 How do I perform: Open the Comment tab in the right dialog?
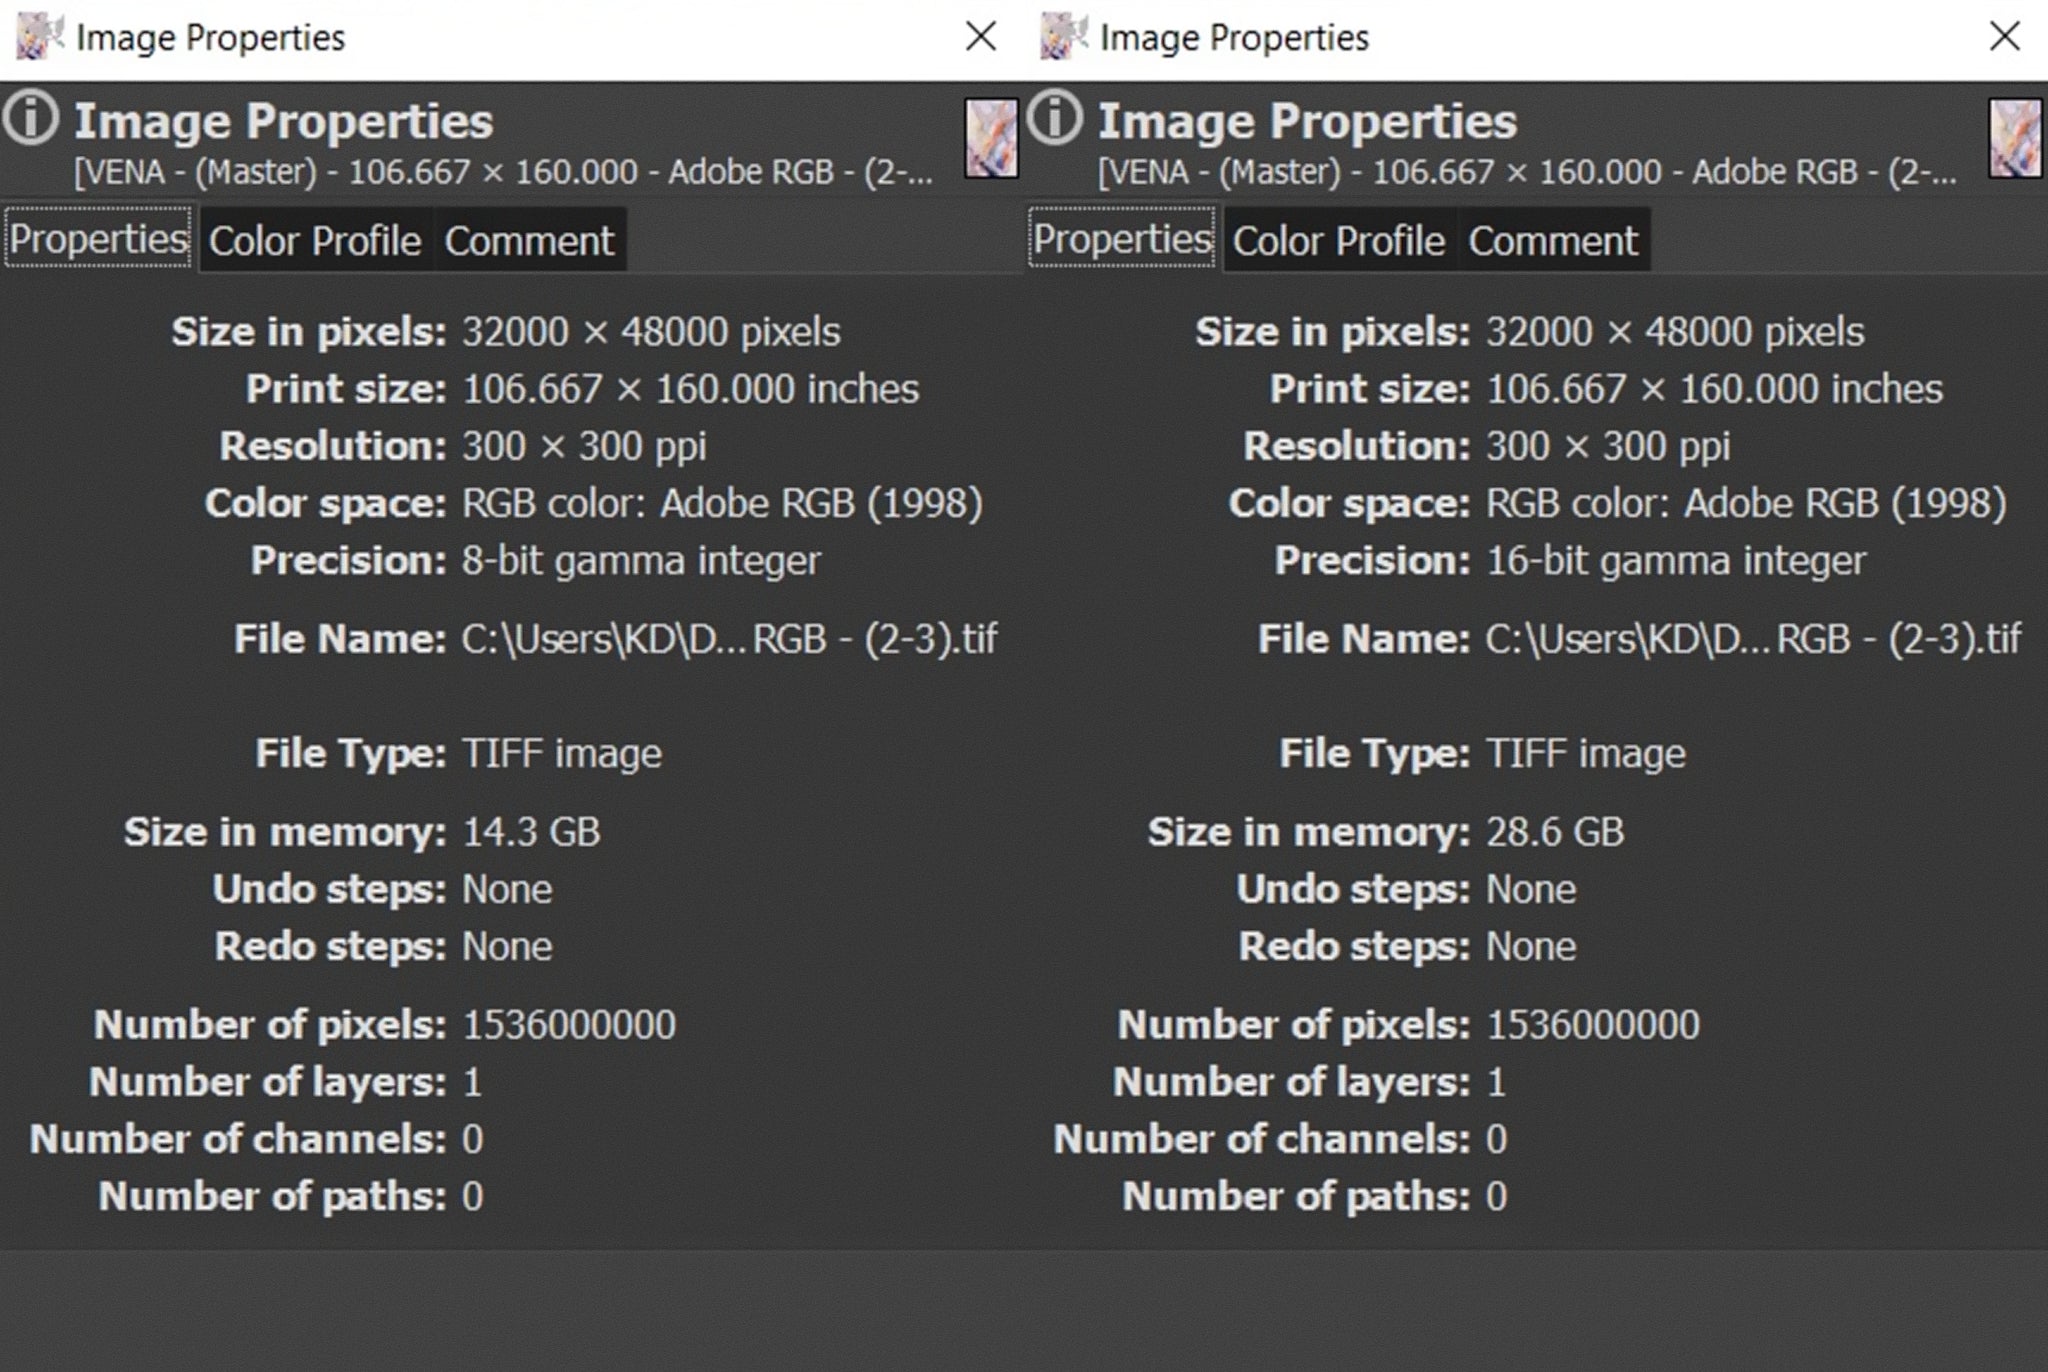click(1553, 240)
